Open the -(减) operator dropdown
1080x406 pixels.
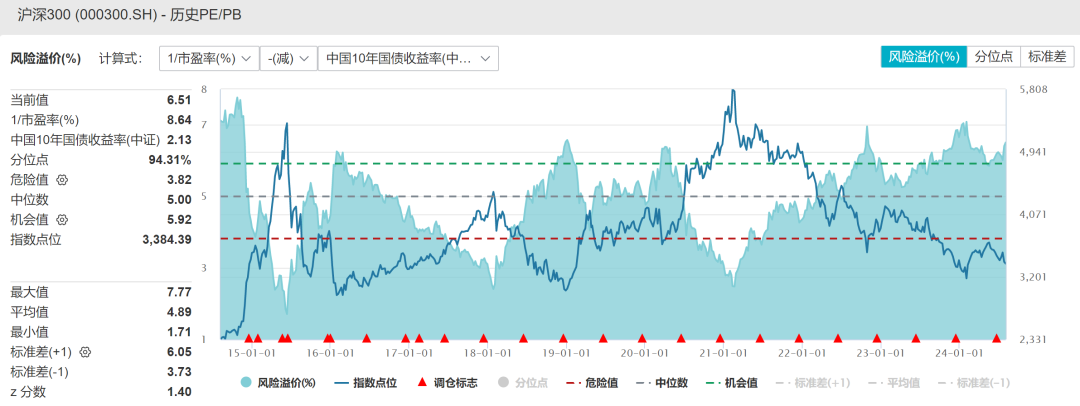click(x=288, y=59)
